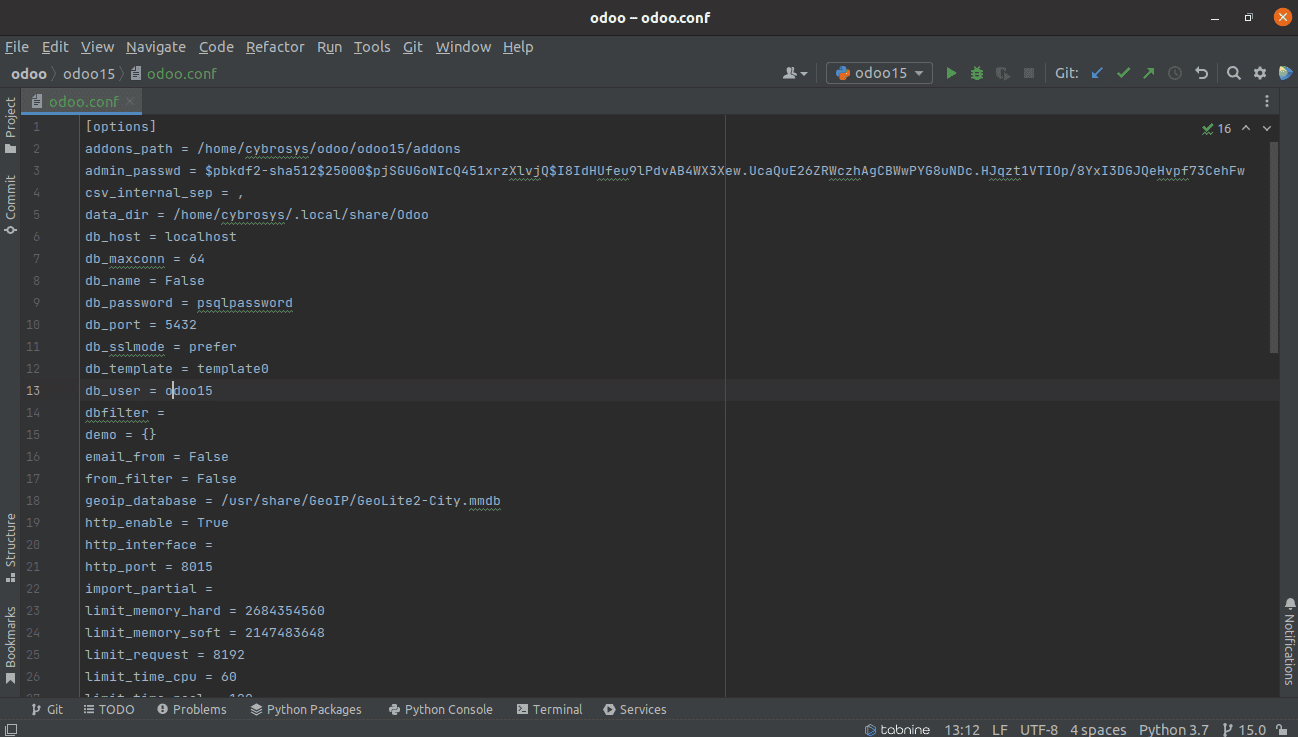Place cursor on limit_memory_hard = 2684354560 line
1298x737 pixels.
click(205, 611)
